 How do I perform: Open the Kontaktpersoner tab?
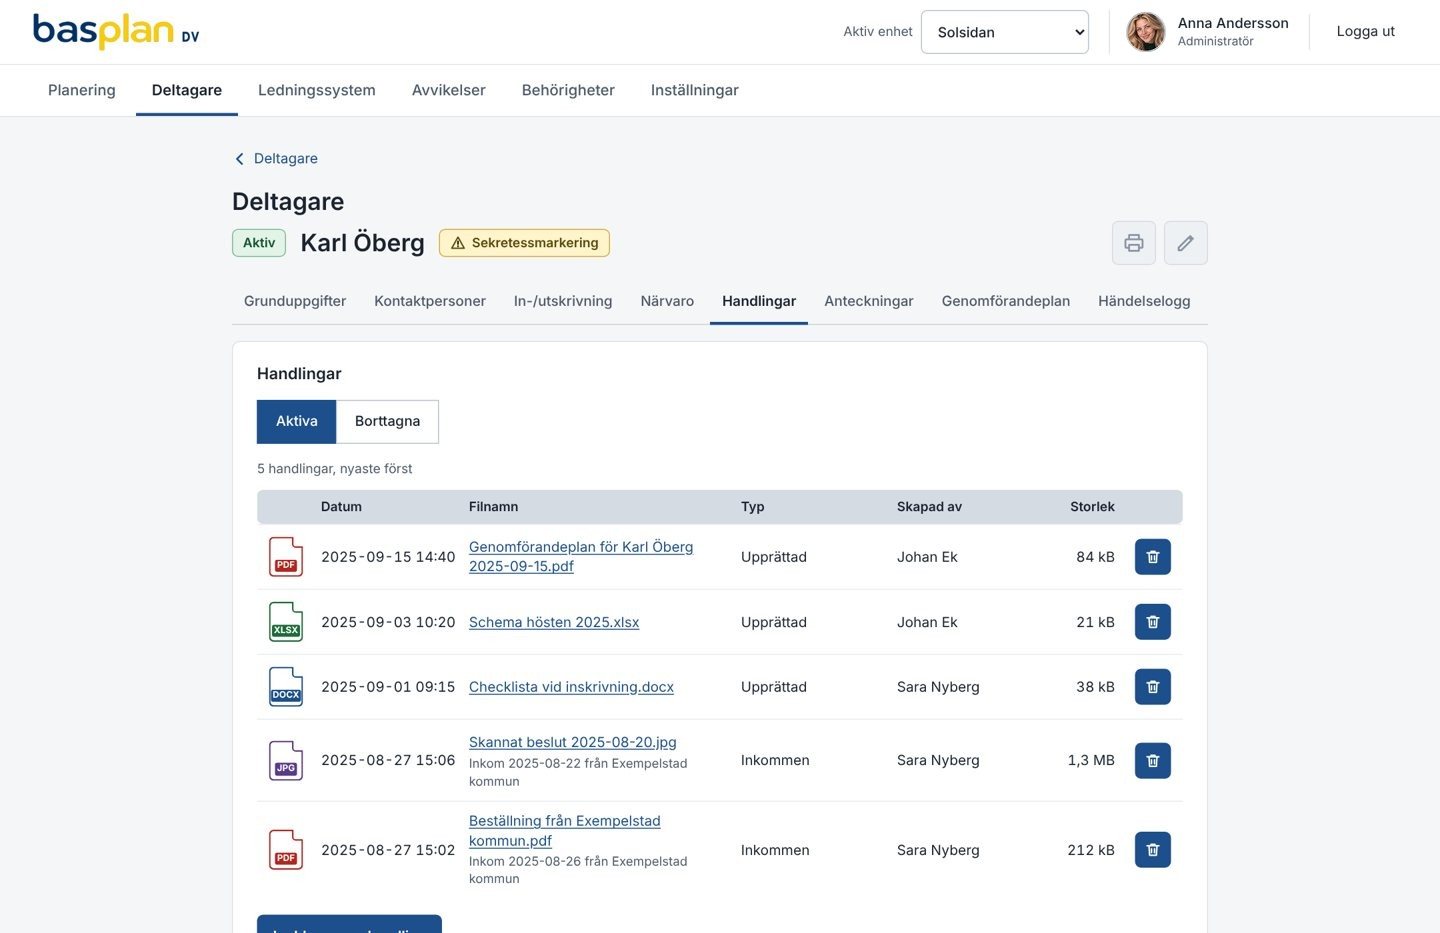tap(430, 301)
